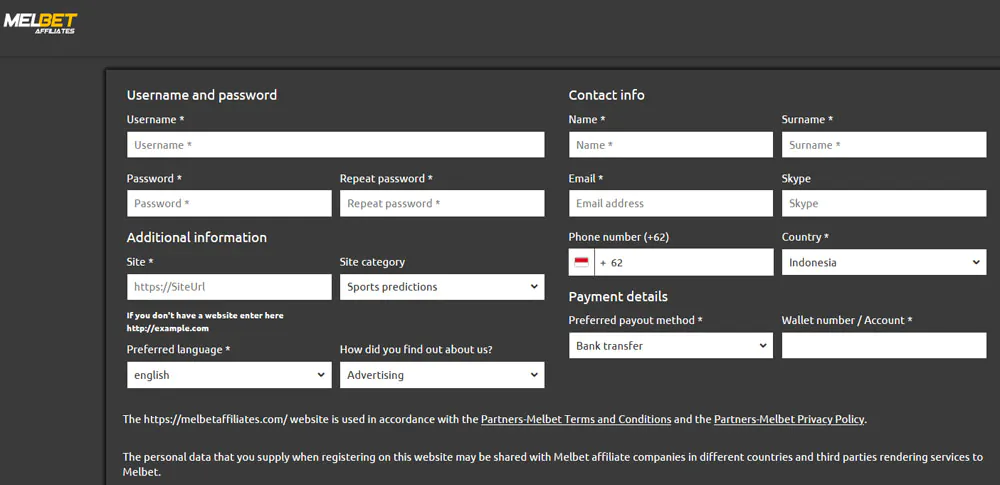This screenshot has height=485, width=1000.
Task: Click the Indonesia flag phone prefix icon
Action: point(581,262)
